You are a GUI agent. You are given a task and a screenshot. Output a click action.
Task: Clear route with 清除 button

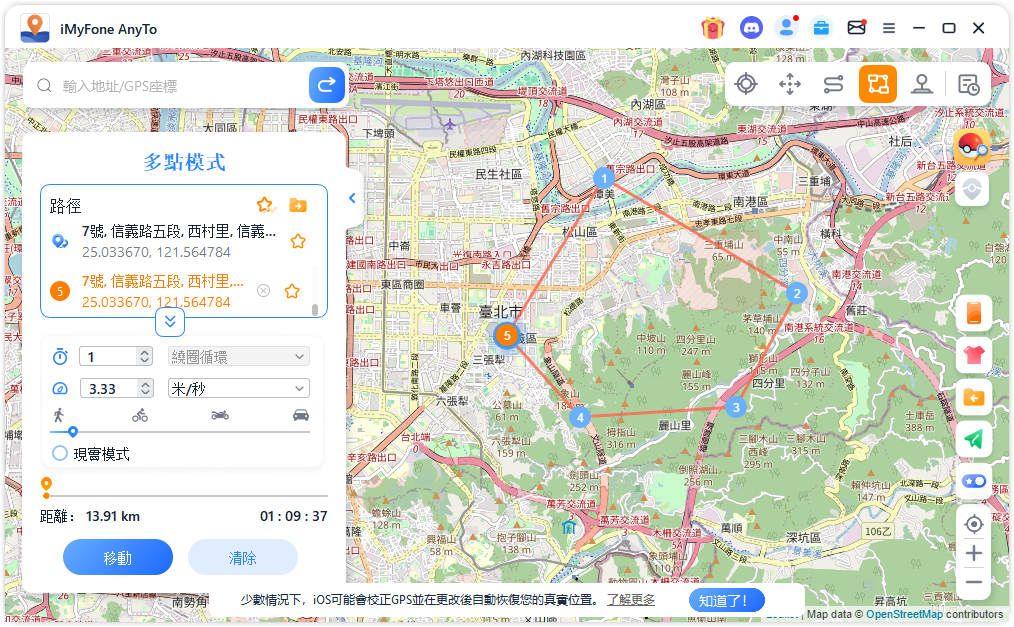(243, 557)
